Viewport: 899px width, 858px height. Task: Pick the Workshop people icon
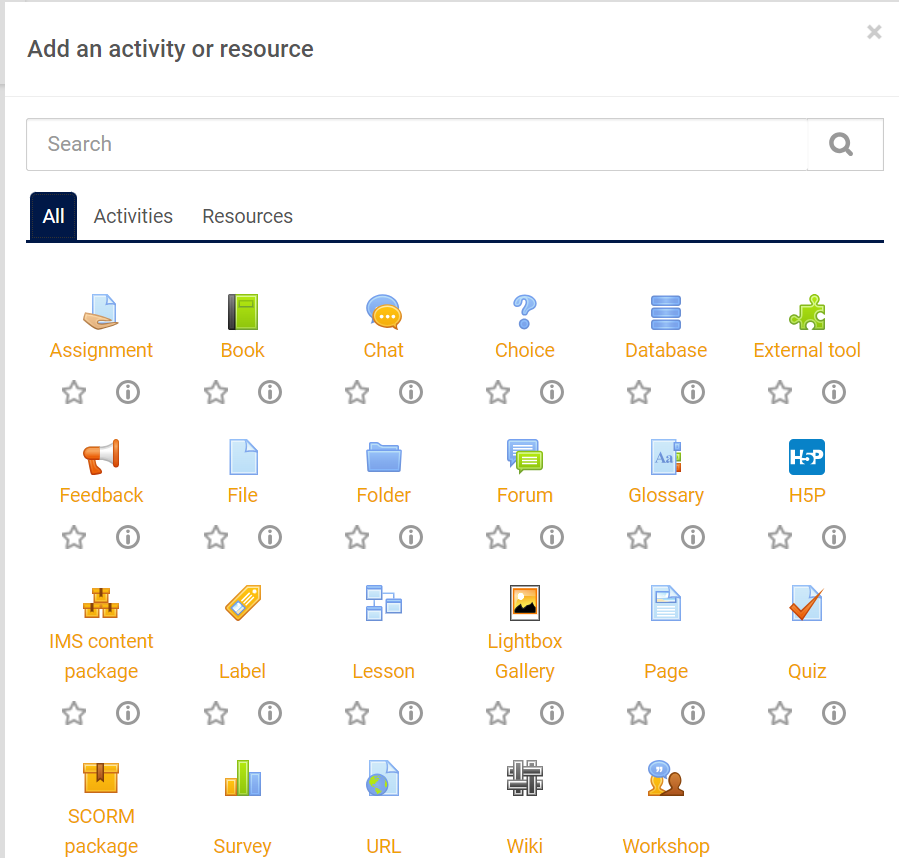(666, 778)
